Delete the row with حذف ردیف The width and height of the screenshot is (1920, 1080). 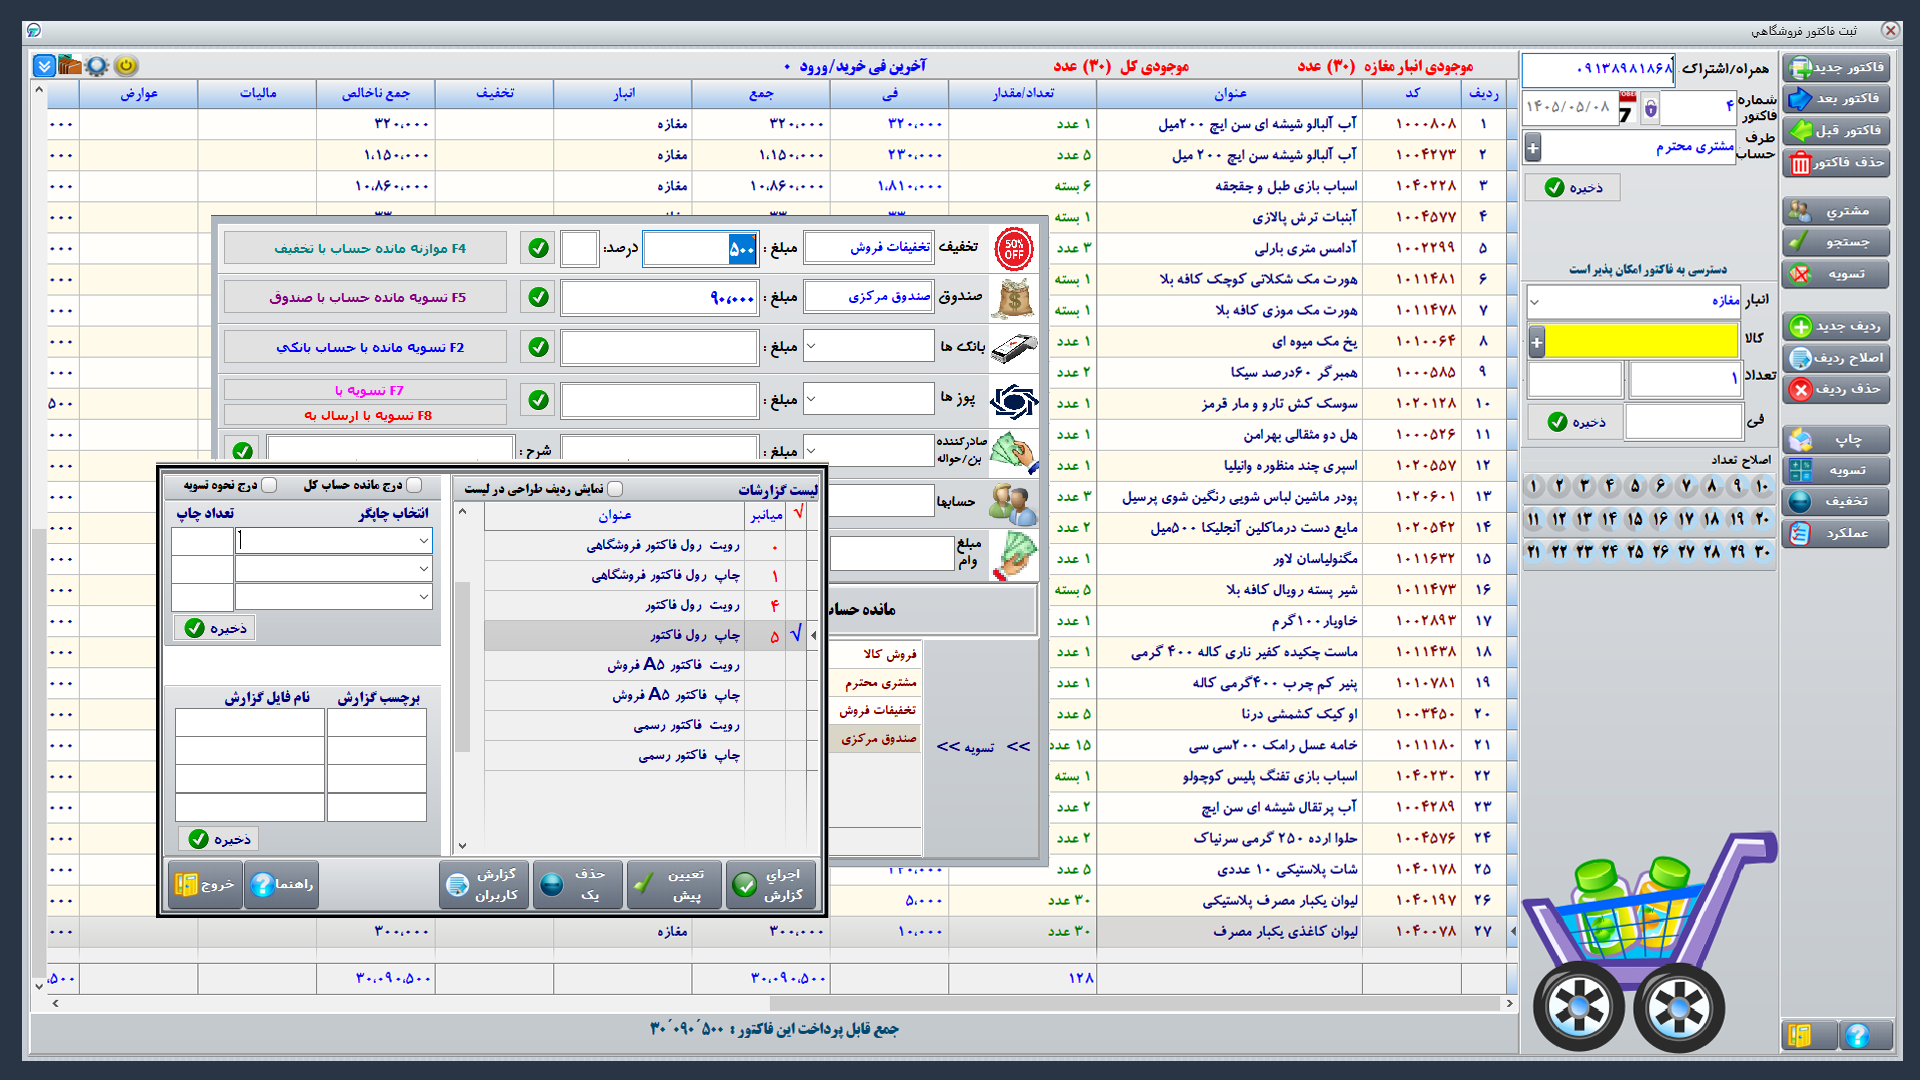tap(1836, 389)
